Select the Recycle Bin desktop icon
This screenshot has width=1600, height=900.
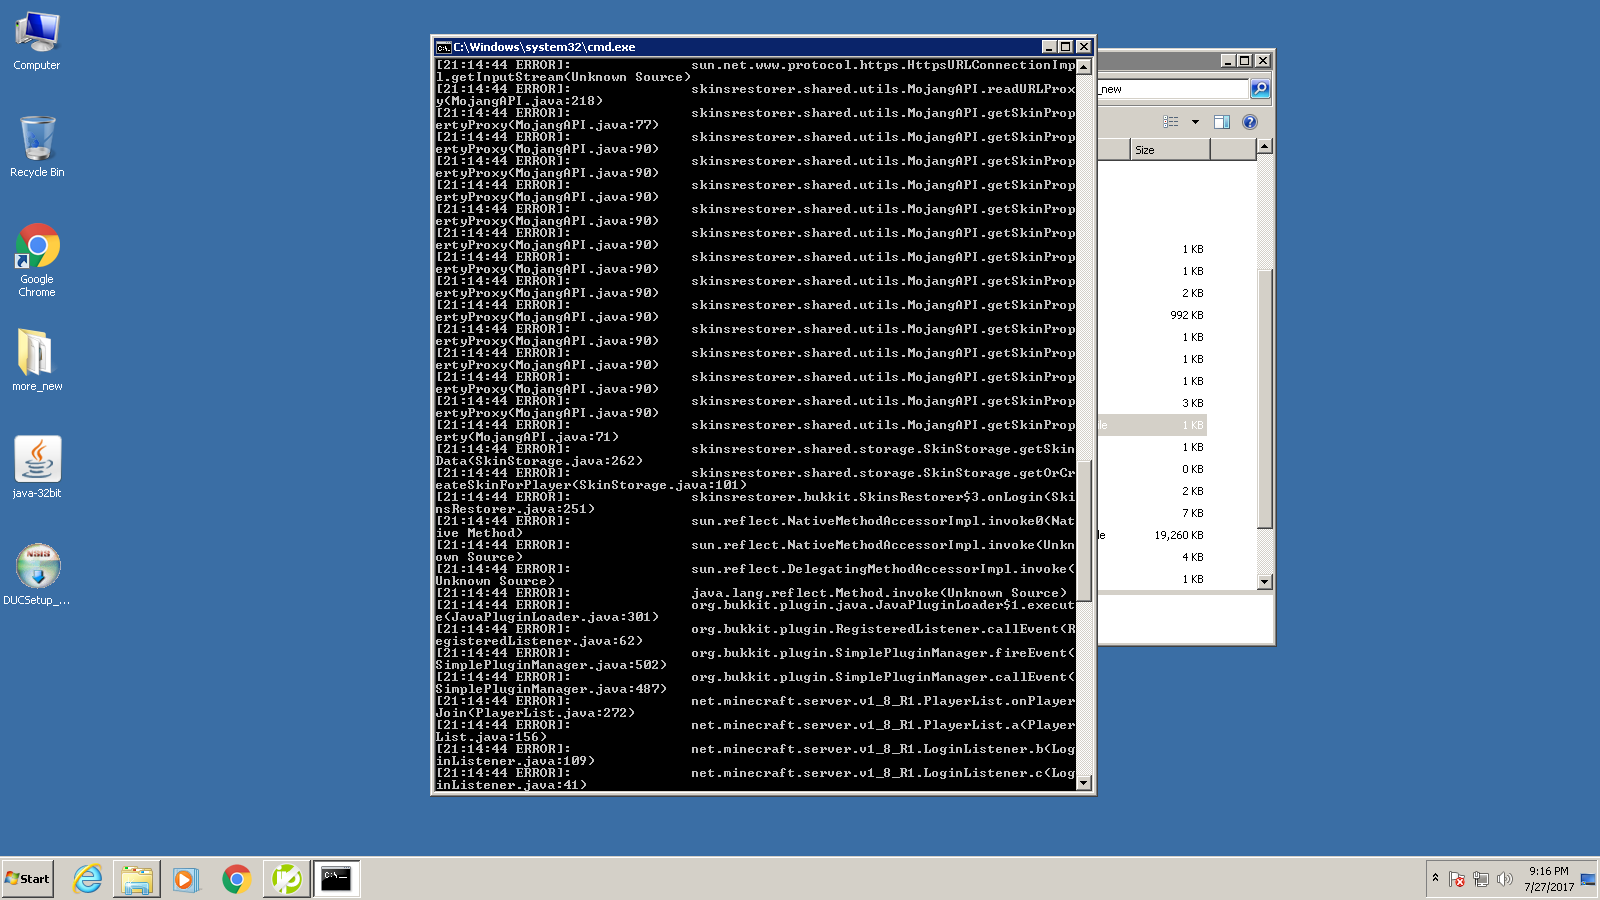pos(37,147)
